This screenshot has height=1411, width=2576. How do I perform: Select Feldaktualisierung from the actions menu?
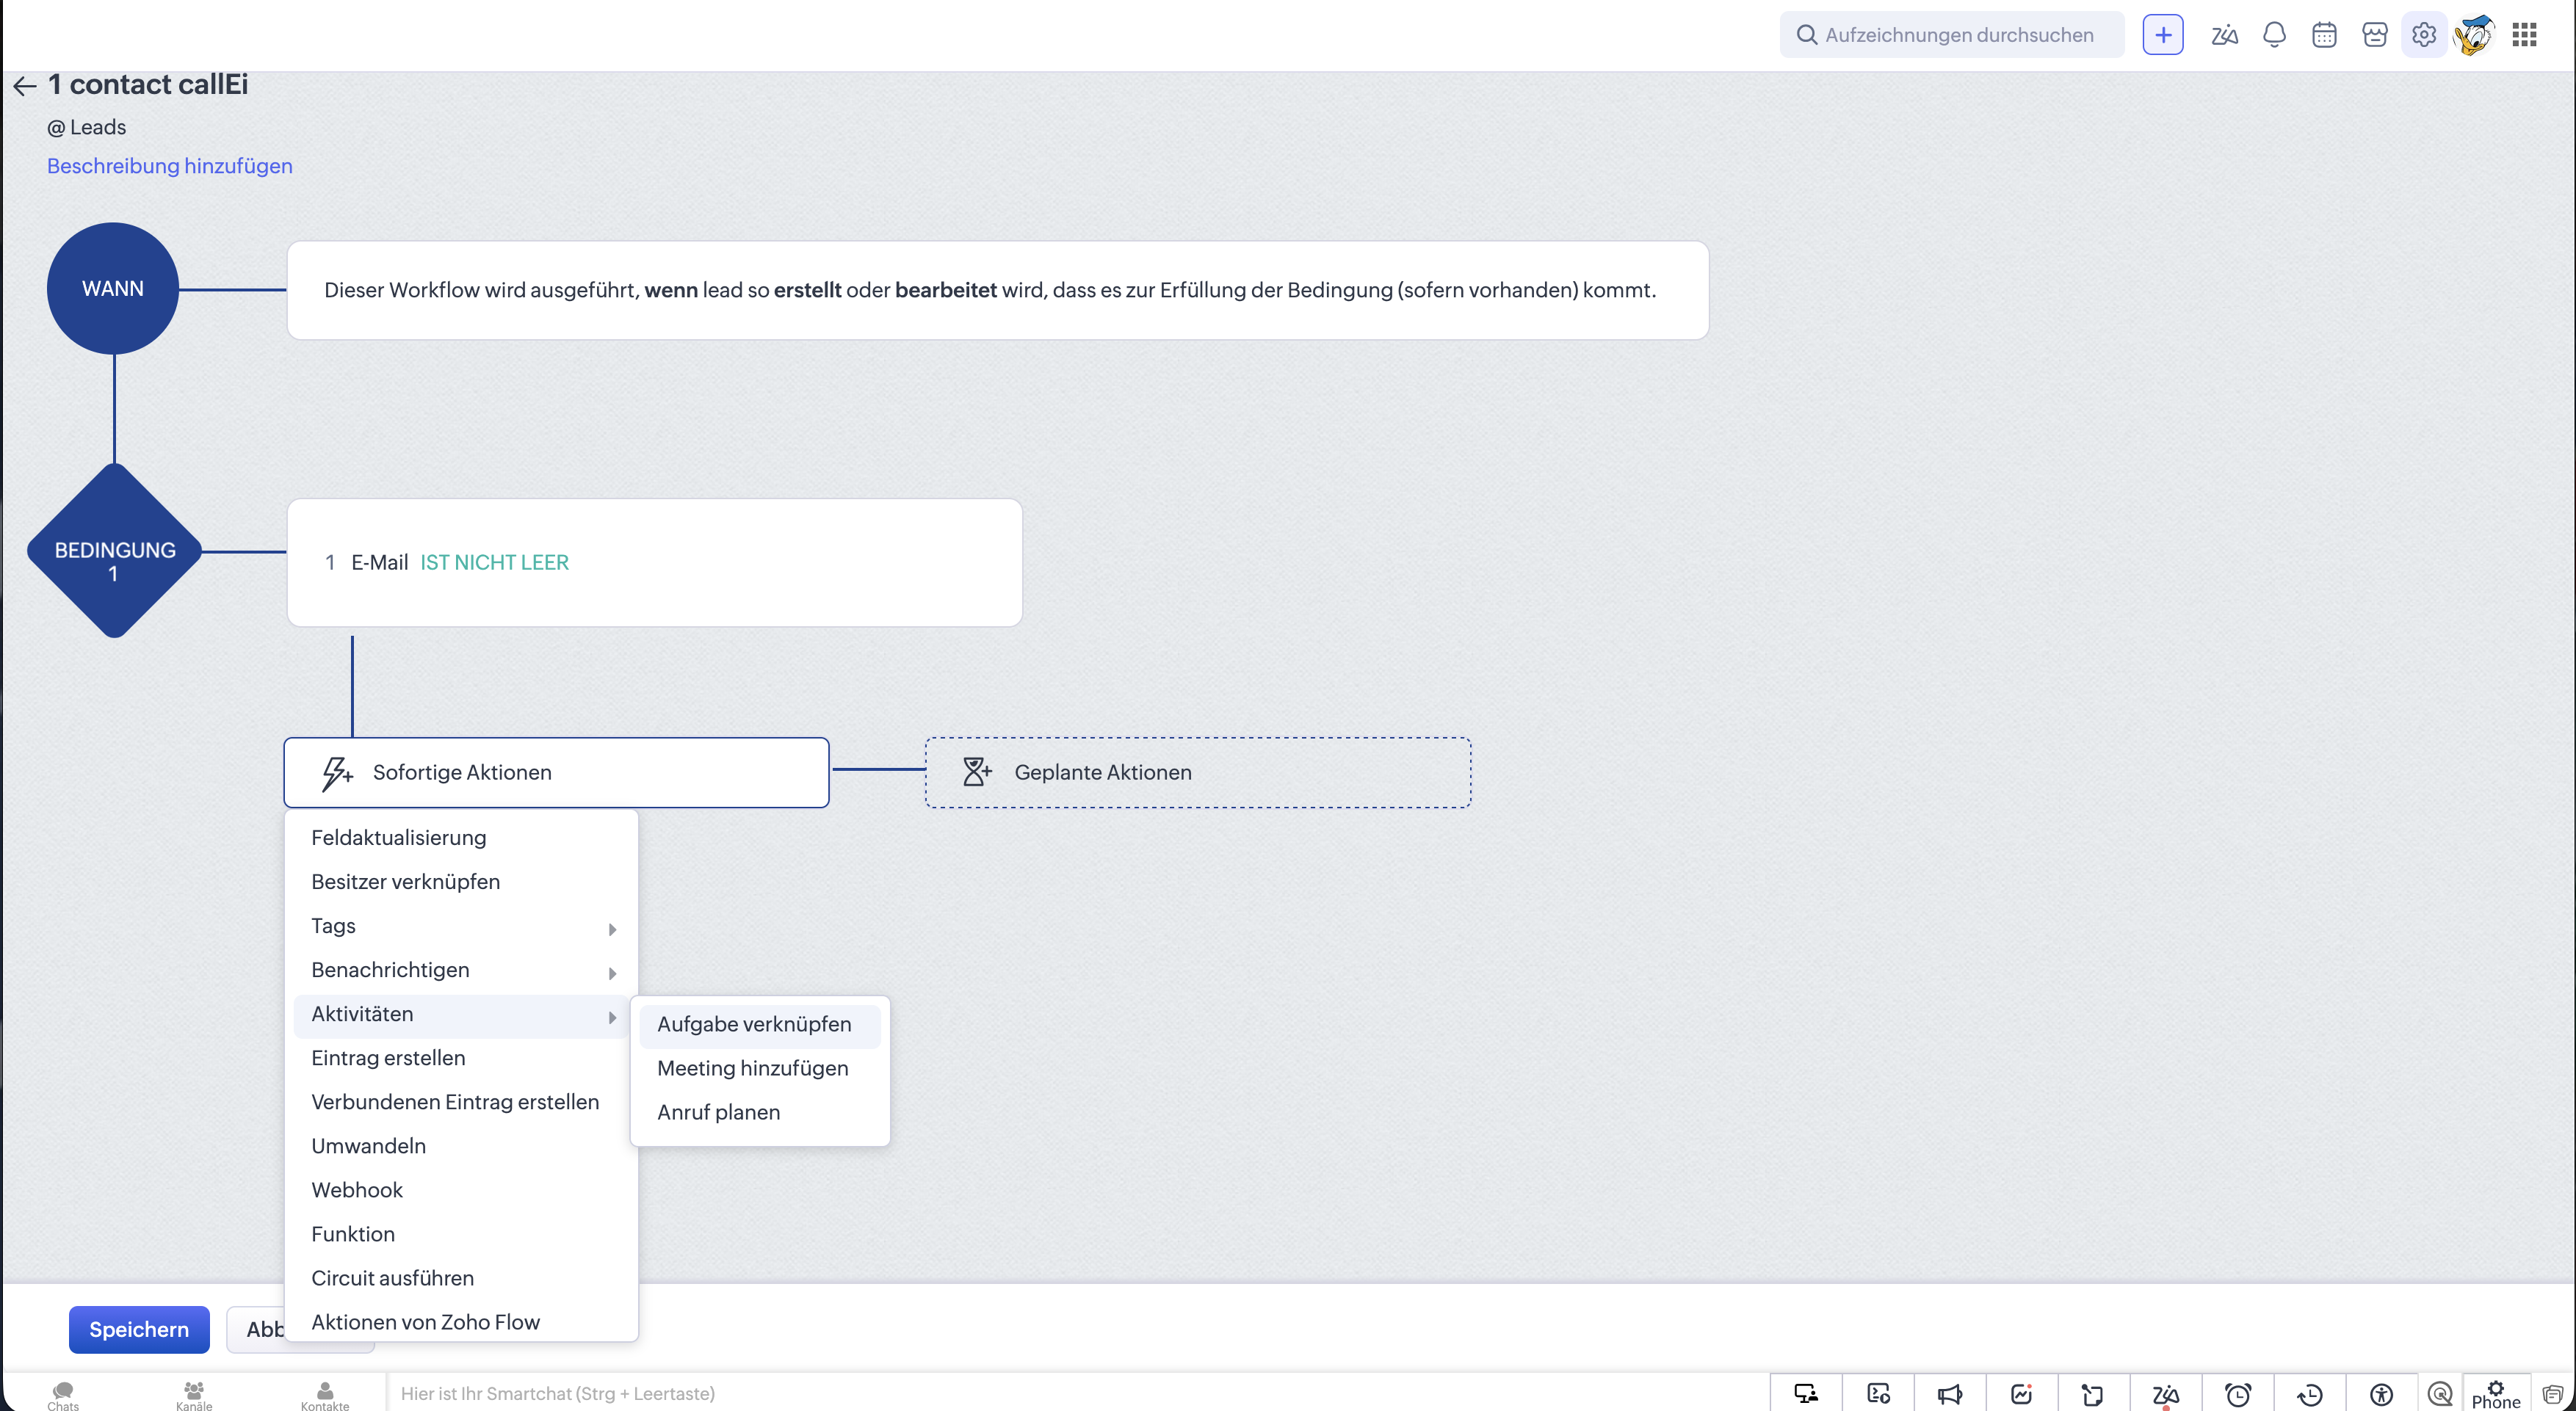[x=462, y=838]
